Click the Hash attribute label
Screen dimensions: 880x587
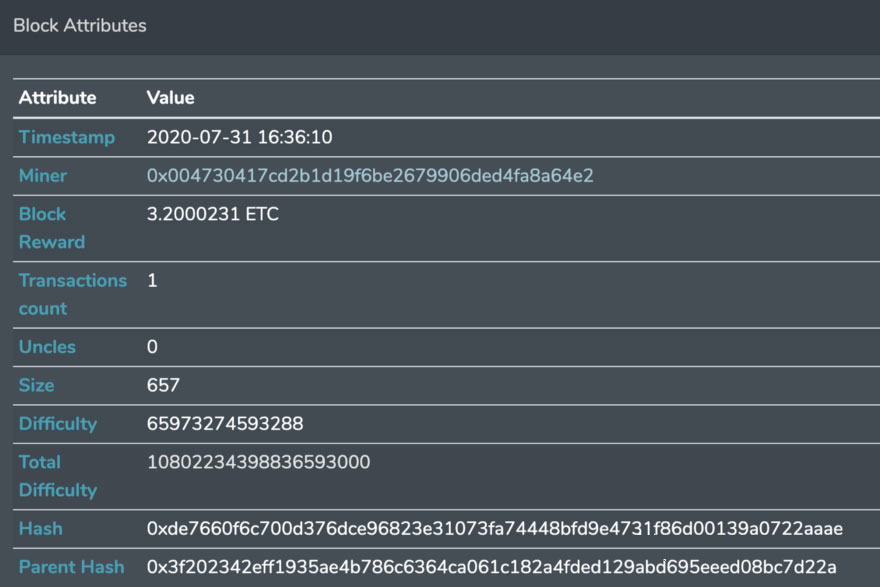(x=40, y=528)
